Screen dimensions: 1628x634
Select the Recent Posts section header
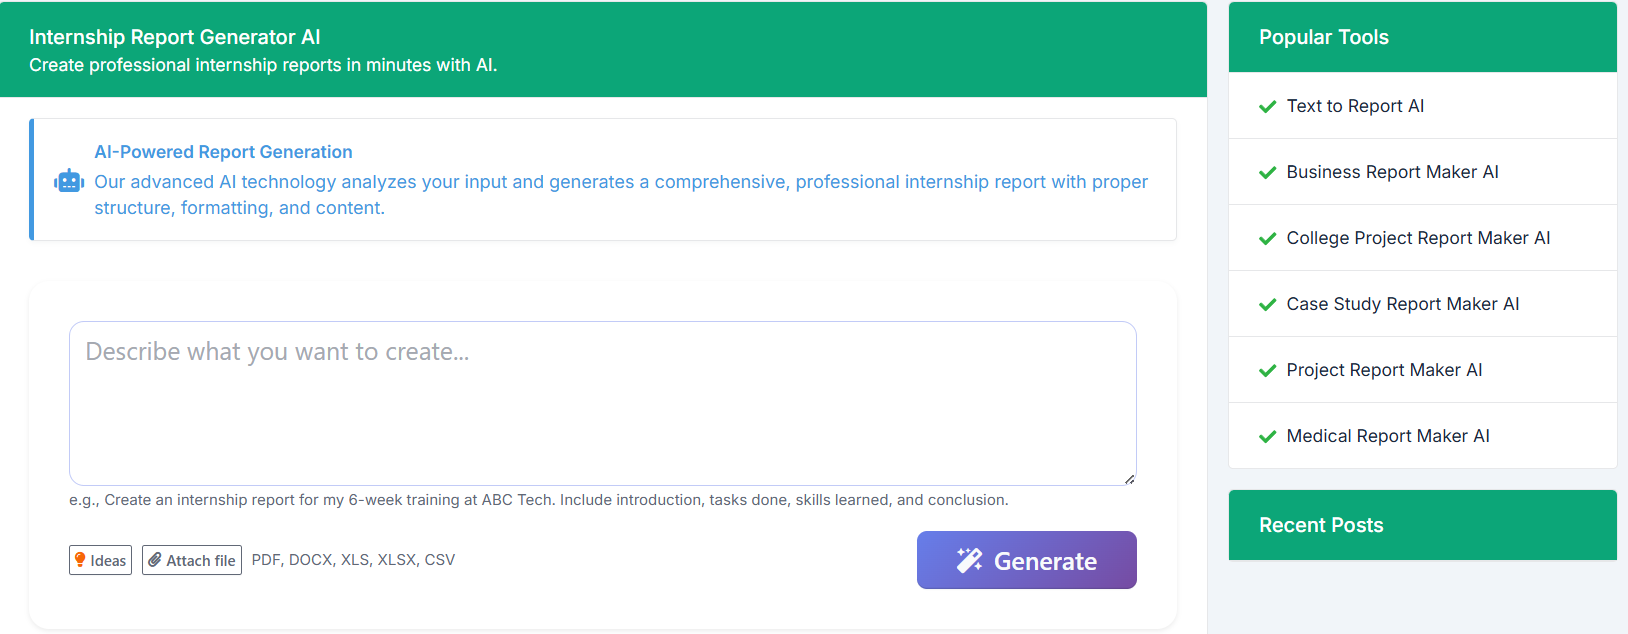(1321, 525)
